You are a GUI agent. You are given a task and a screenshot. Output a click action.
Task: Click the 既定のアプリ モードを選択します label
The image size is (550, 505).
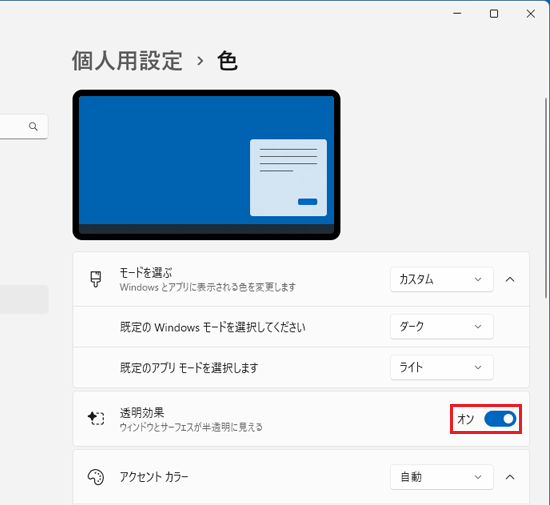coord(189,368)
